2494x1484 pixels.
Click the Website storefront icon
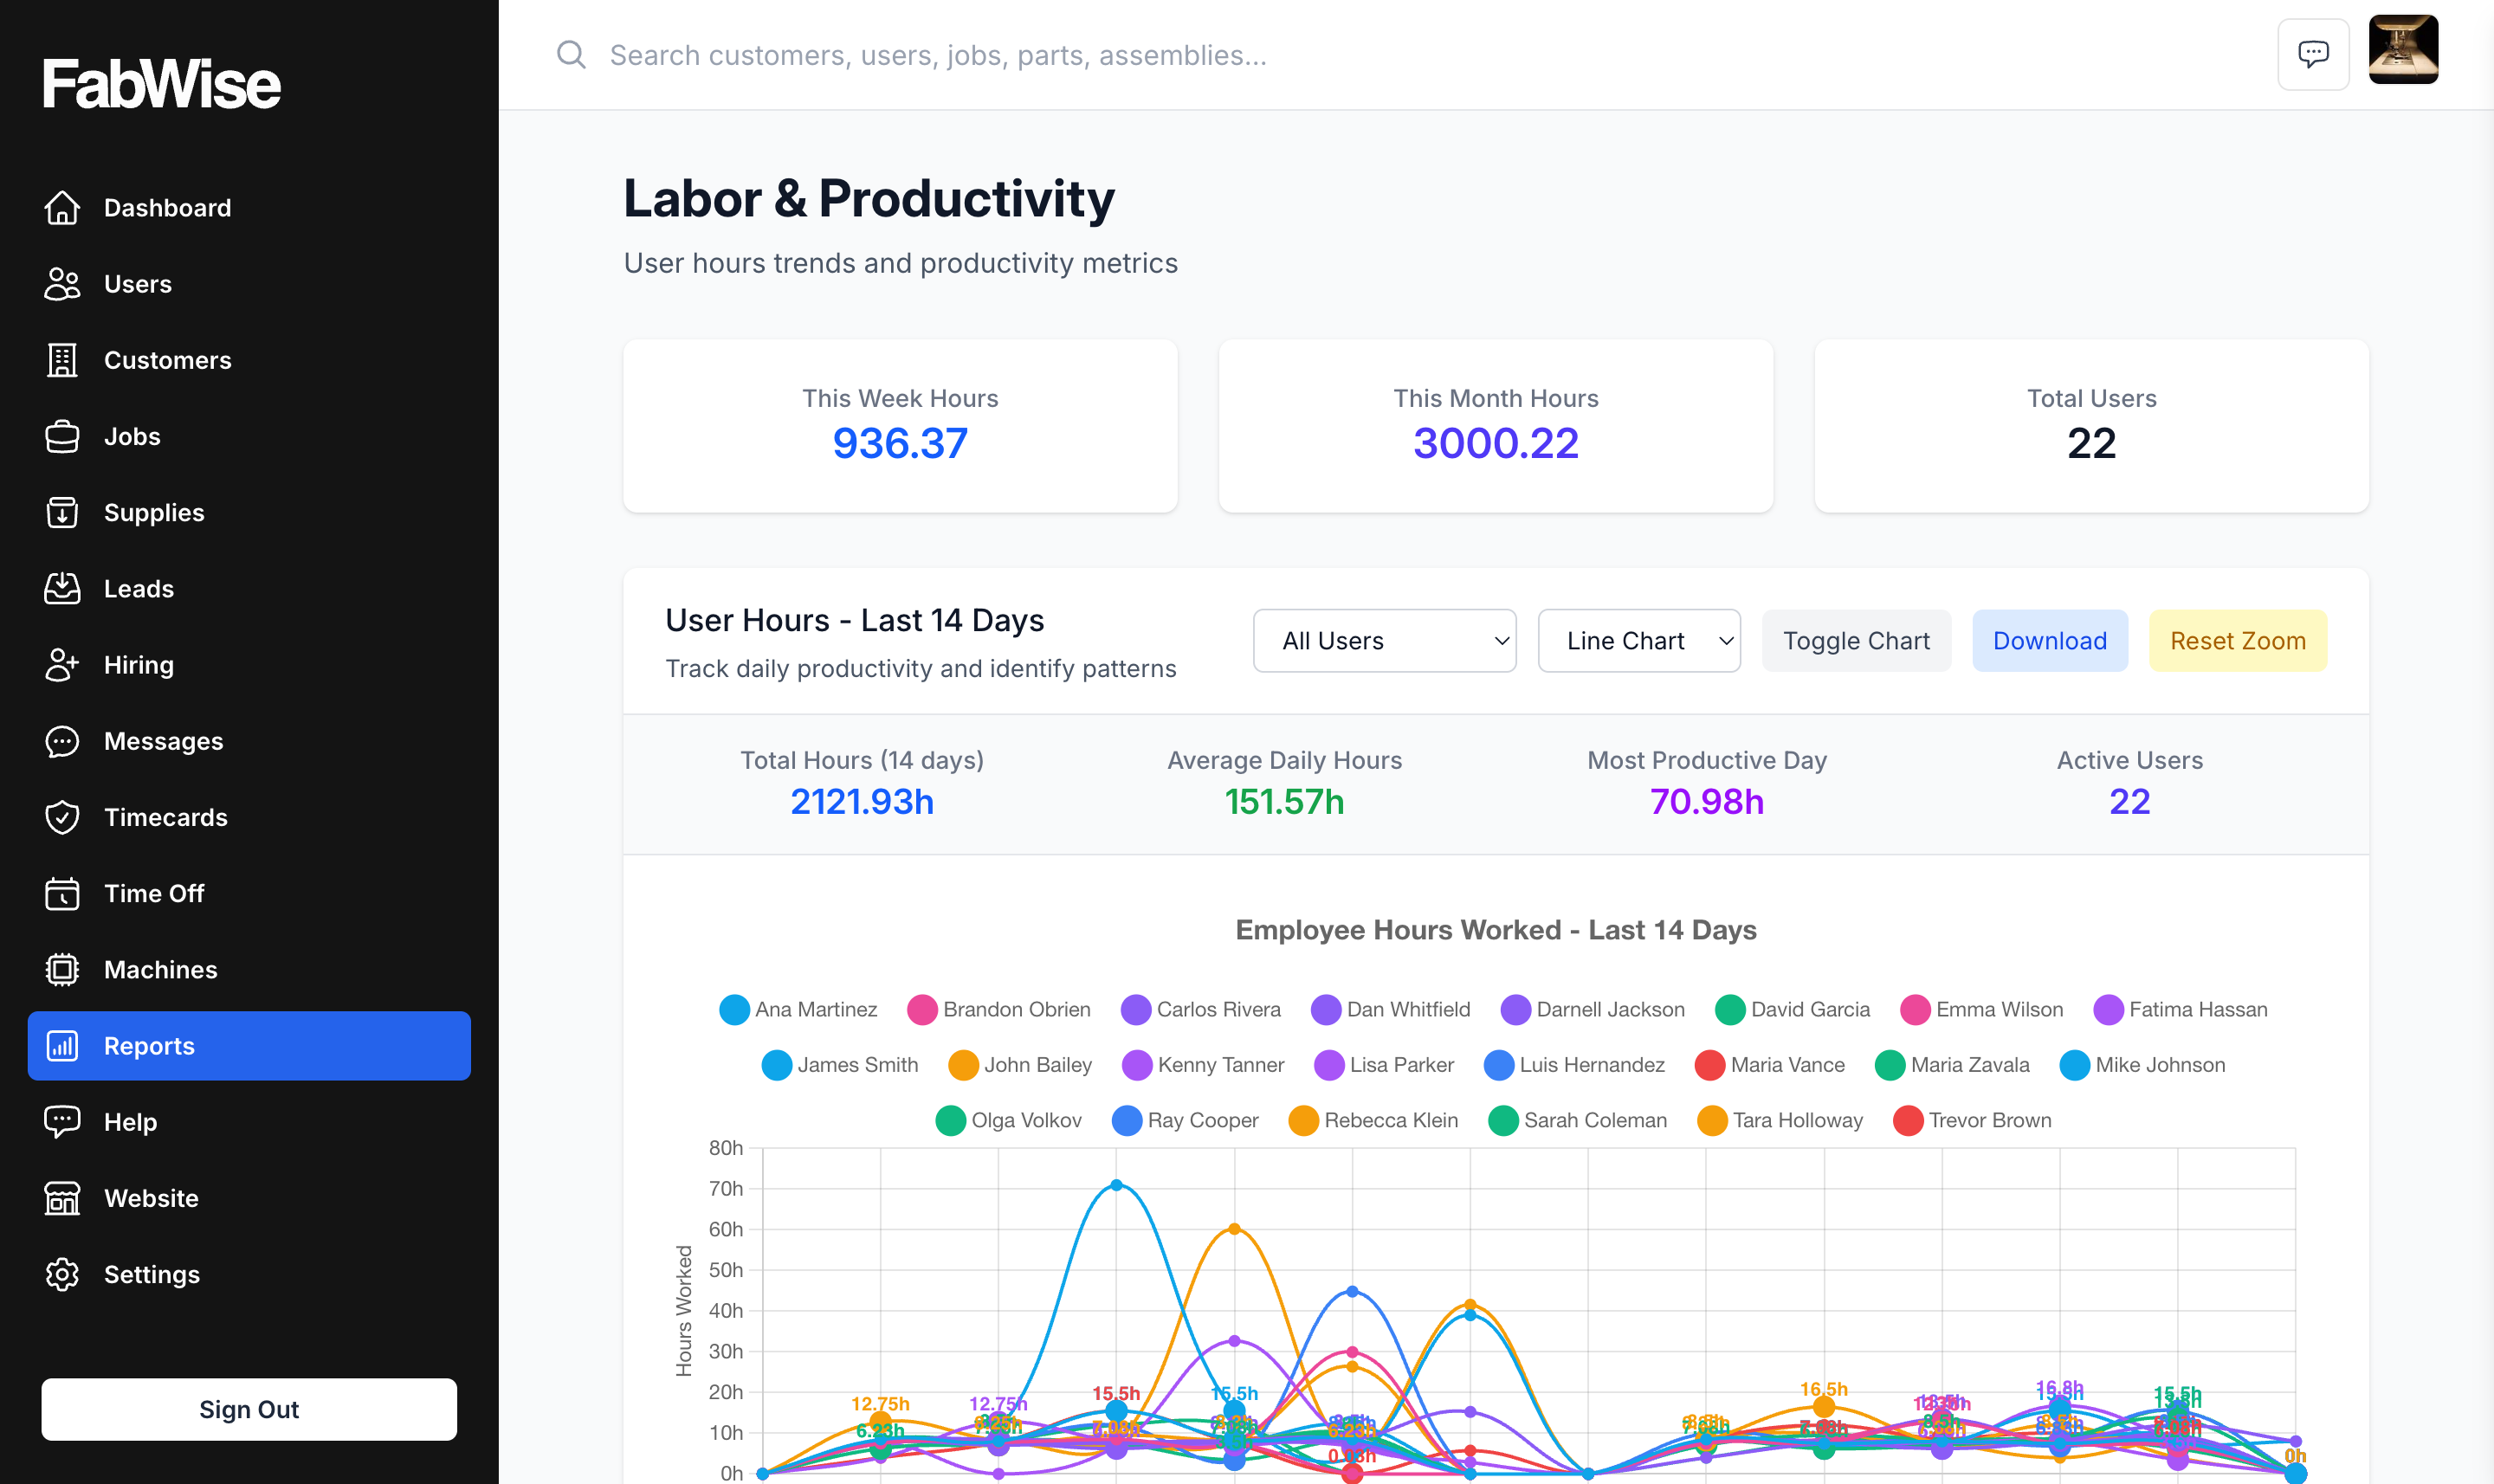tap(62, 1198)
